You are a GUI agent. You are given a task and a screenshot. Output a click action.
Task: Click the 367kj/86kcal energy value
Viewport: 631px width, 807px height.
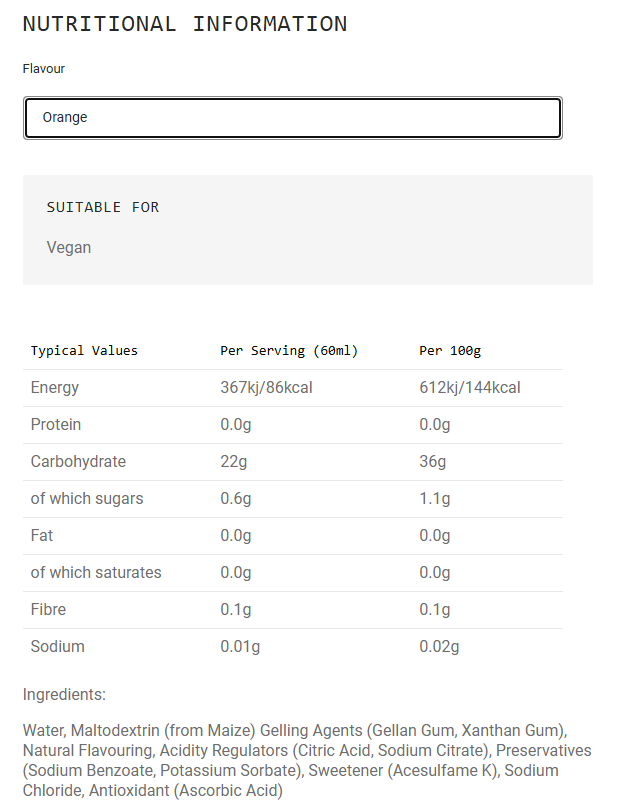266,387
